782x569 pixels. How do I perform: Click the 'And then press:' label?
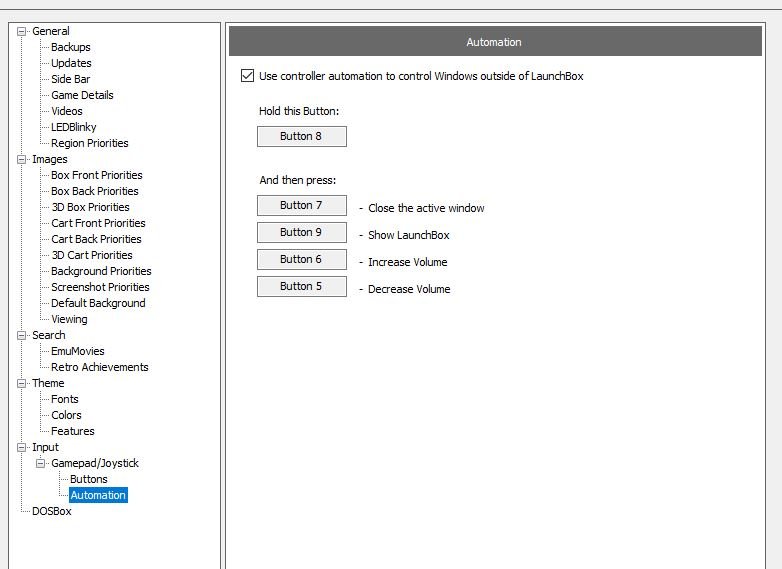pos(298,180)
